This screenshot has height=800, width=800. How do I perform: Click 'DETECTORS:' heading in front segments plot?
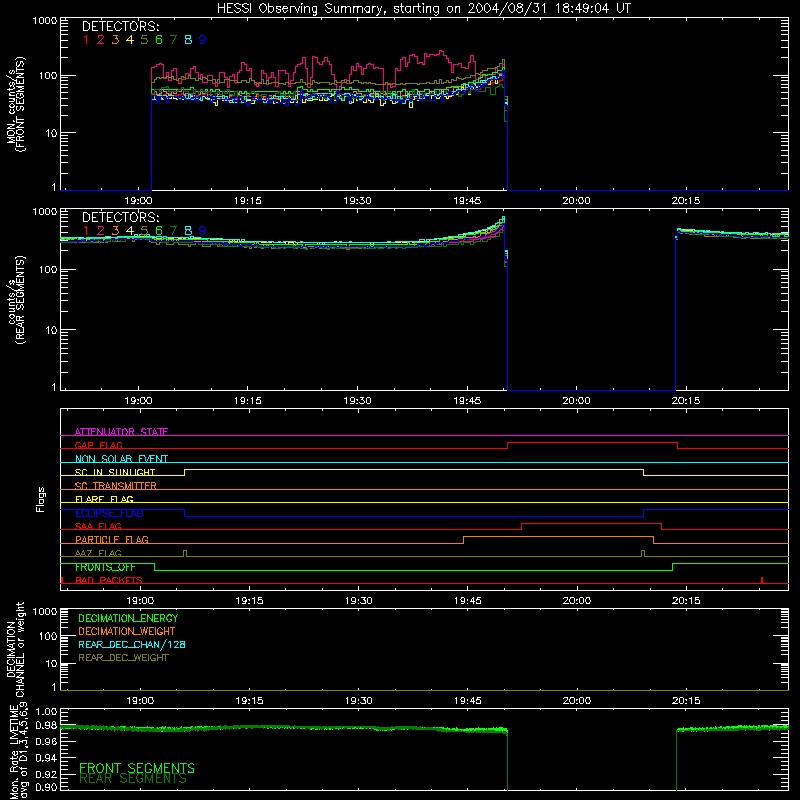(x=120, y=27)
